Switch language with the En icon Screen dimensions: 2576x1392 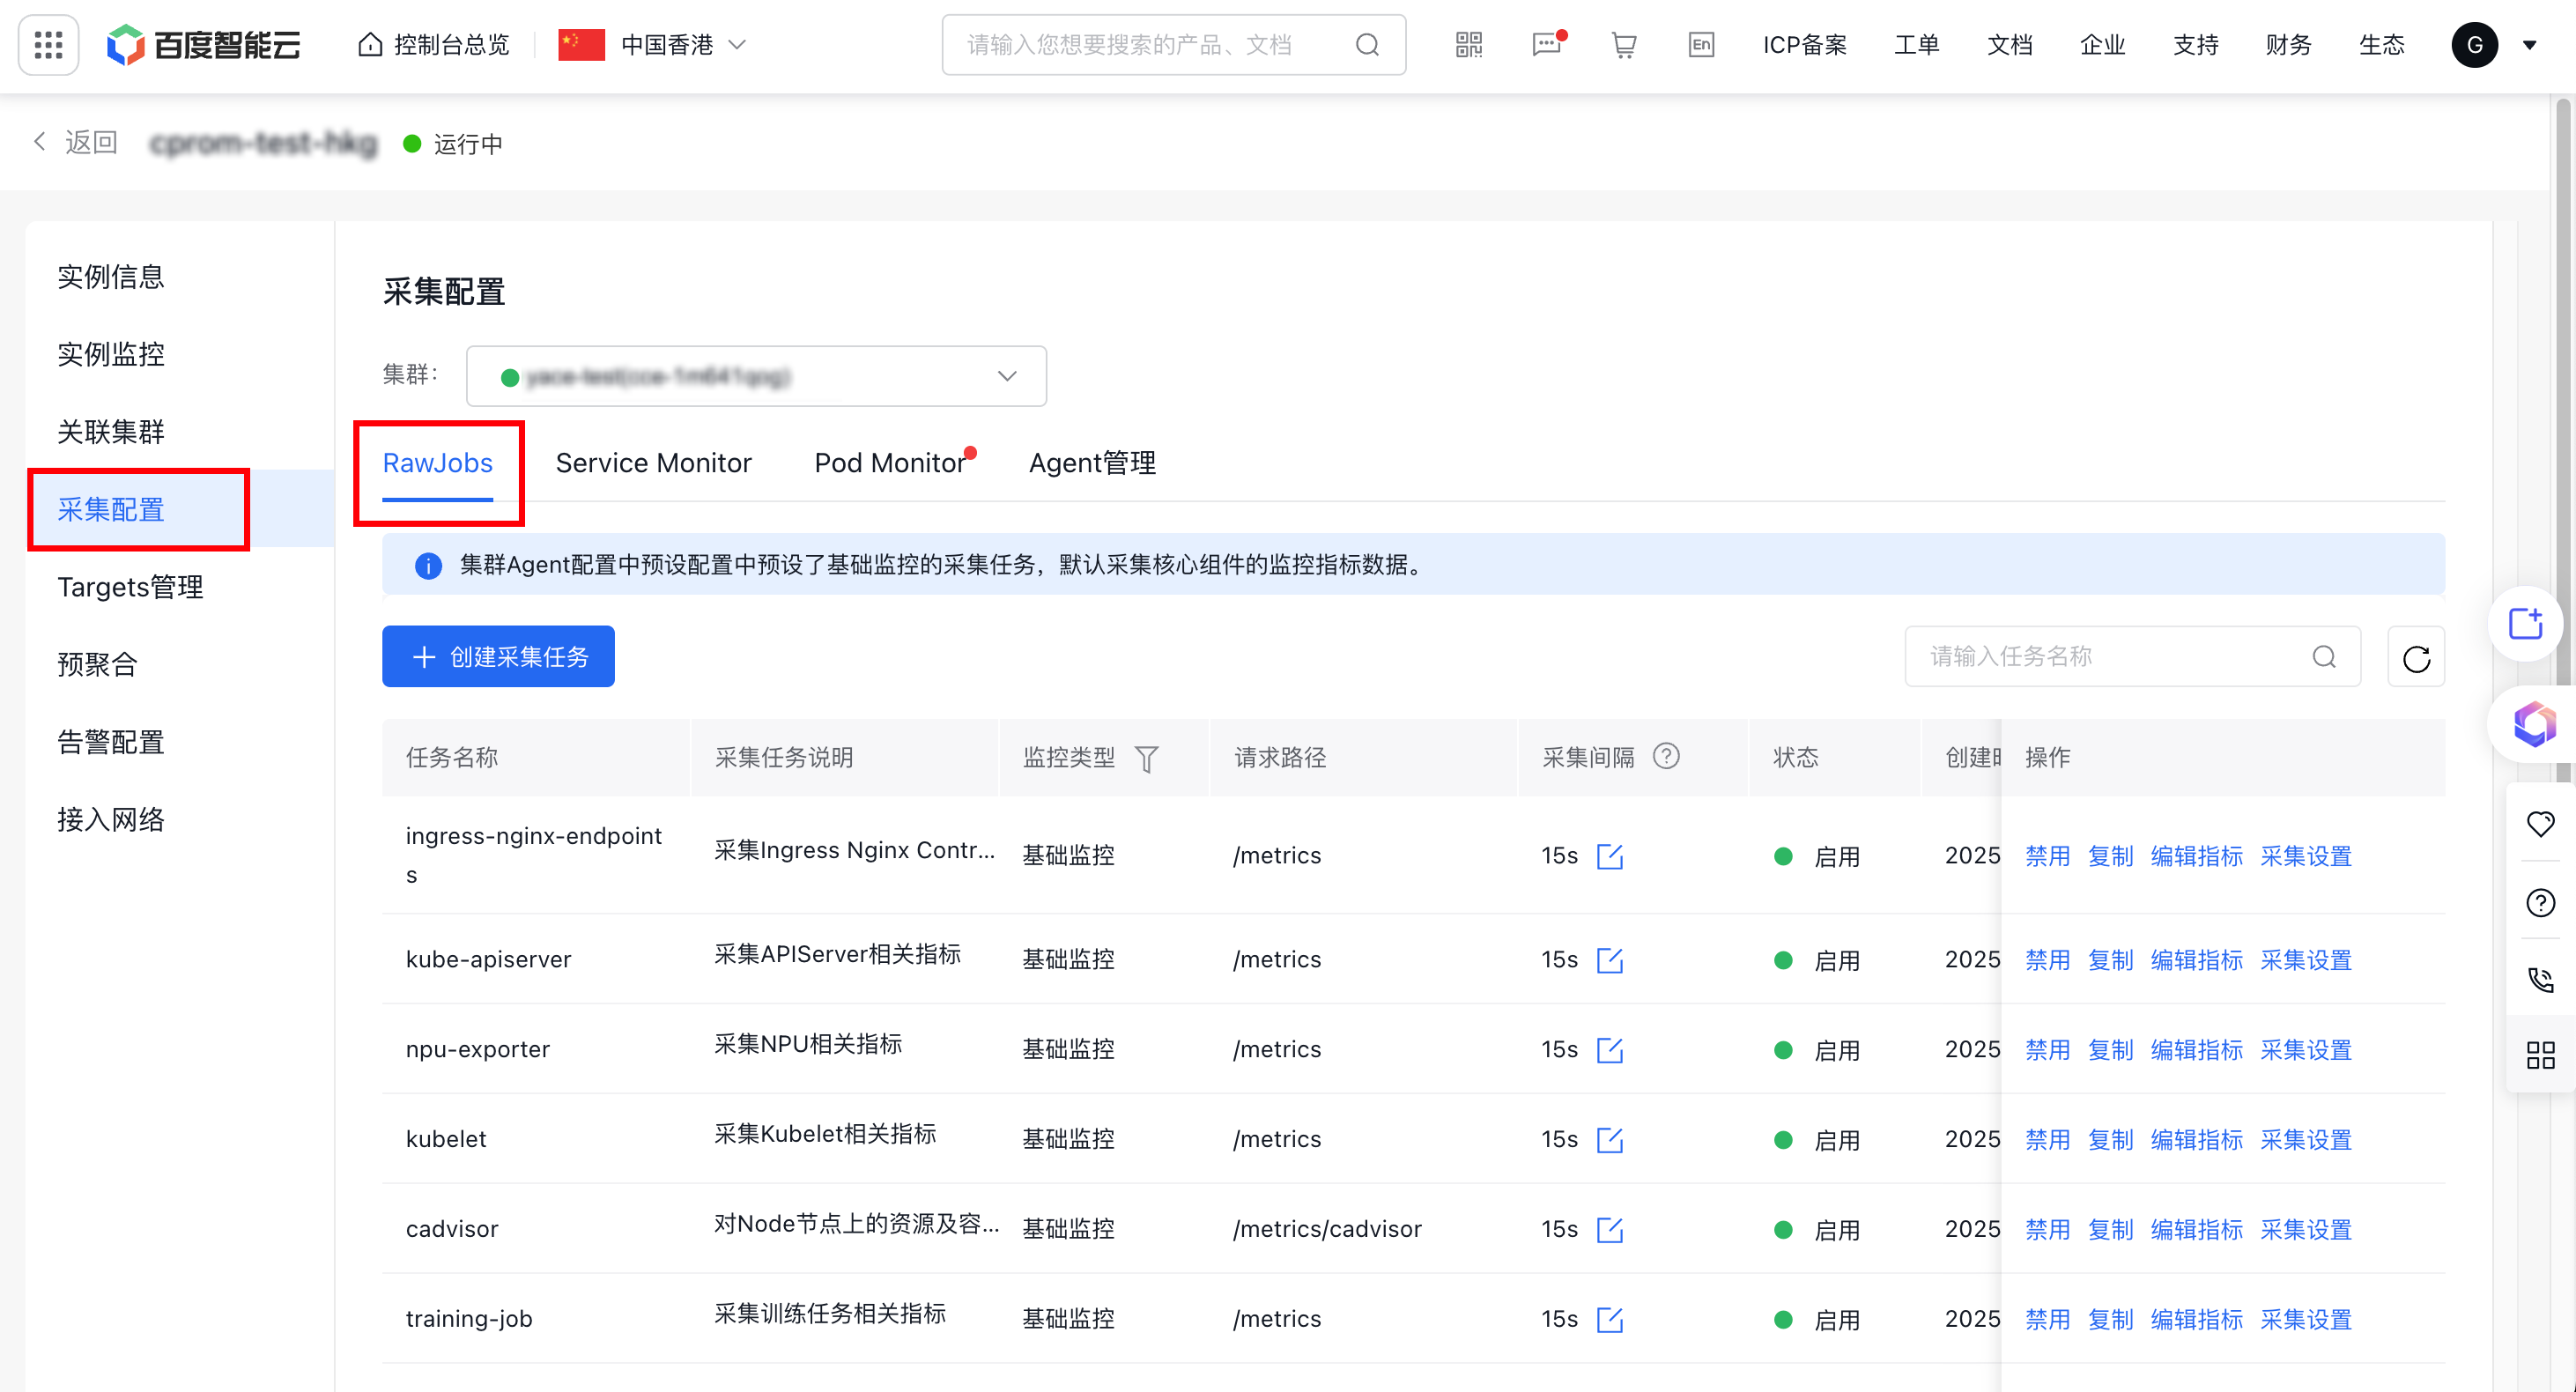click(x=1701, y=45)
